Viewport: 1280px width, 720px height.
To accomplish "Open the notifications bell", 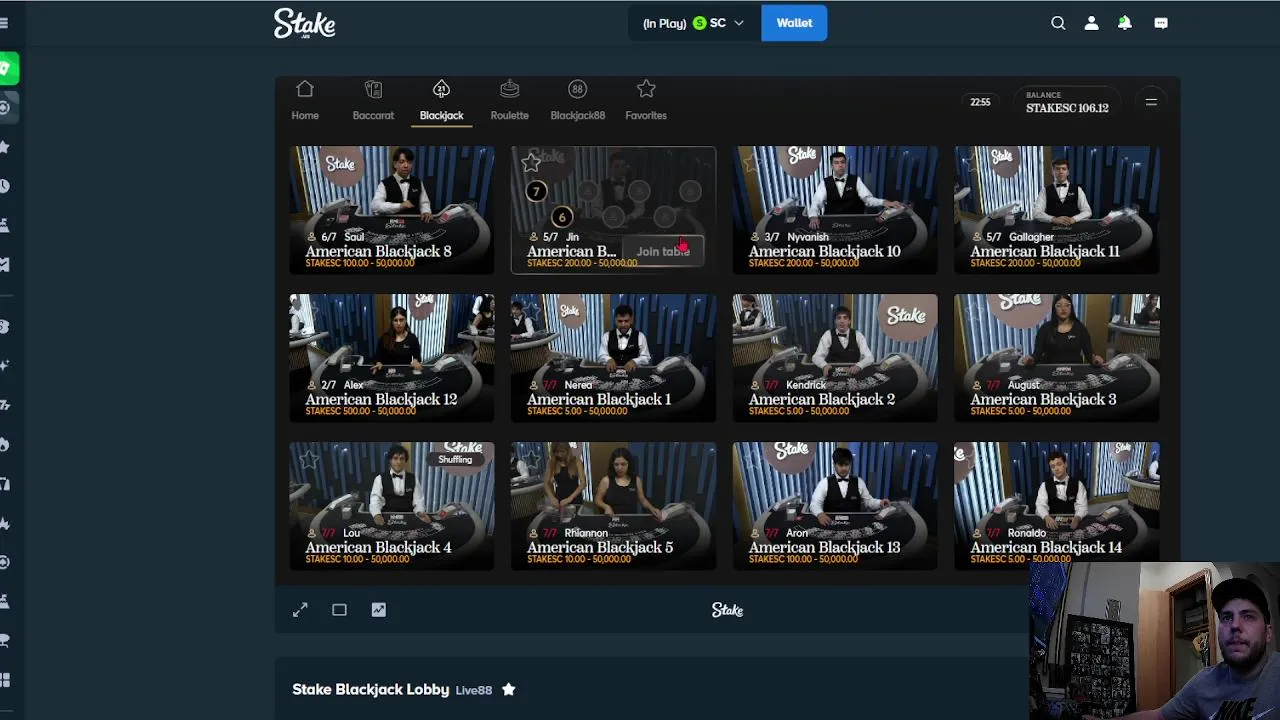I will 1125,23.
